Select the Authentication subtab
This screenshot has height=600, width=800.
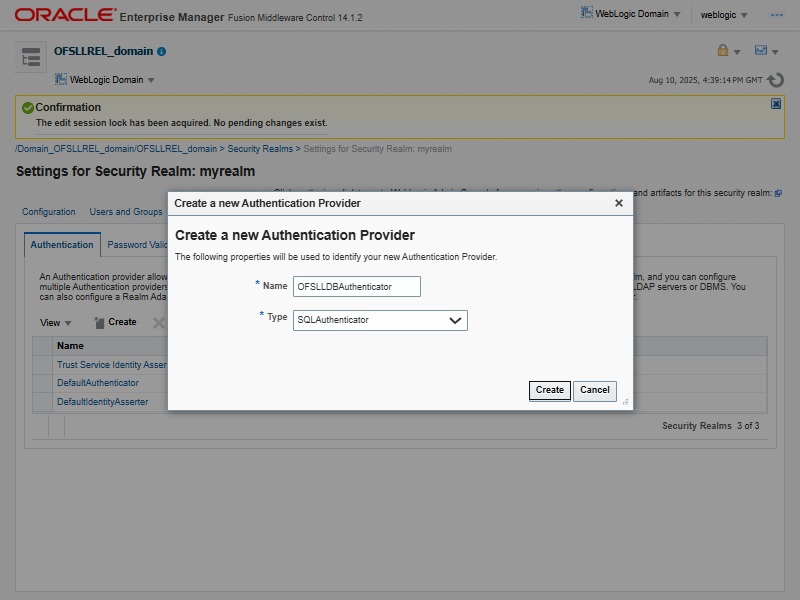62,245
